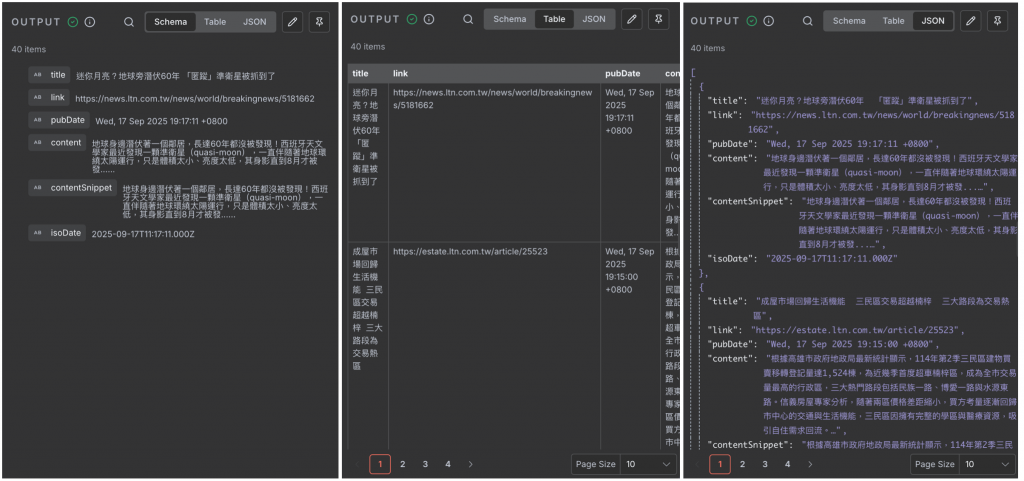The image size is (1024, 481).
Task: Open the Page Size dropdown in the middle panel
Action: pos(648,464)
